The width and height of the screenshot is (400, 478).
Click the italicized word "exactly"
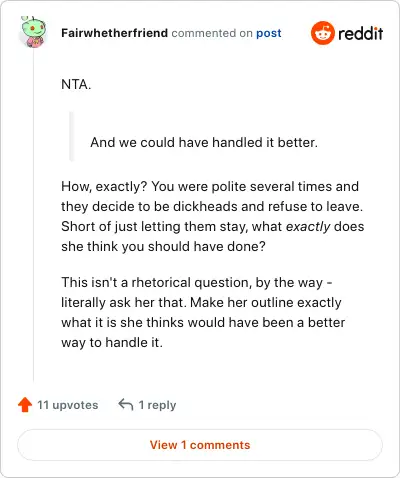tap(308, 227)
